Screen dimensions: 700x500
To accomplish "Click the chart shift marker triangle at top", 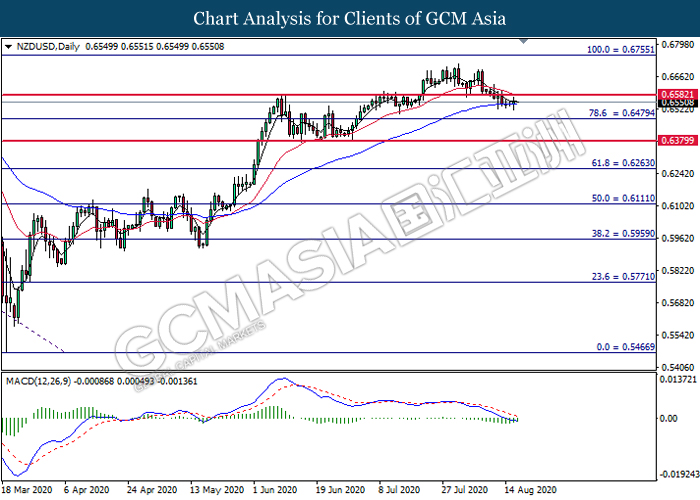I will (x=524, y=42).
